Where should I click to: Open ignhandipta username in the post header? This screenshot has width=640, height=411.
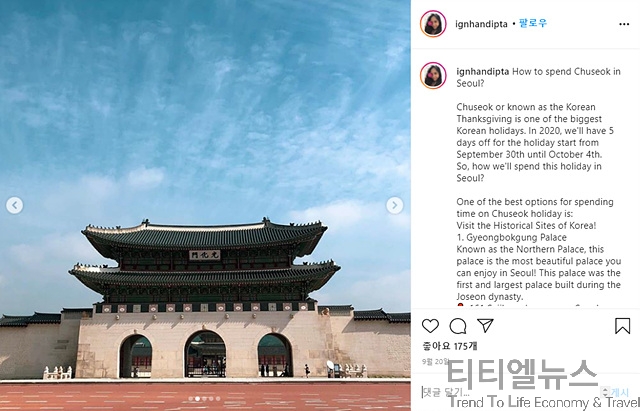(x=481, y=24)
